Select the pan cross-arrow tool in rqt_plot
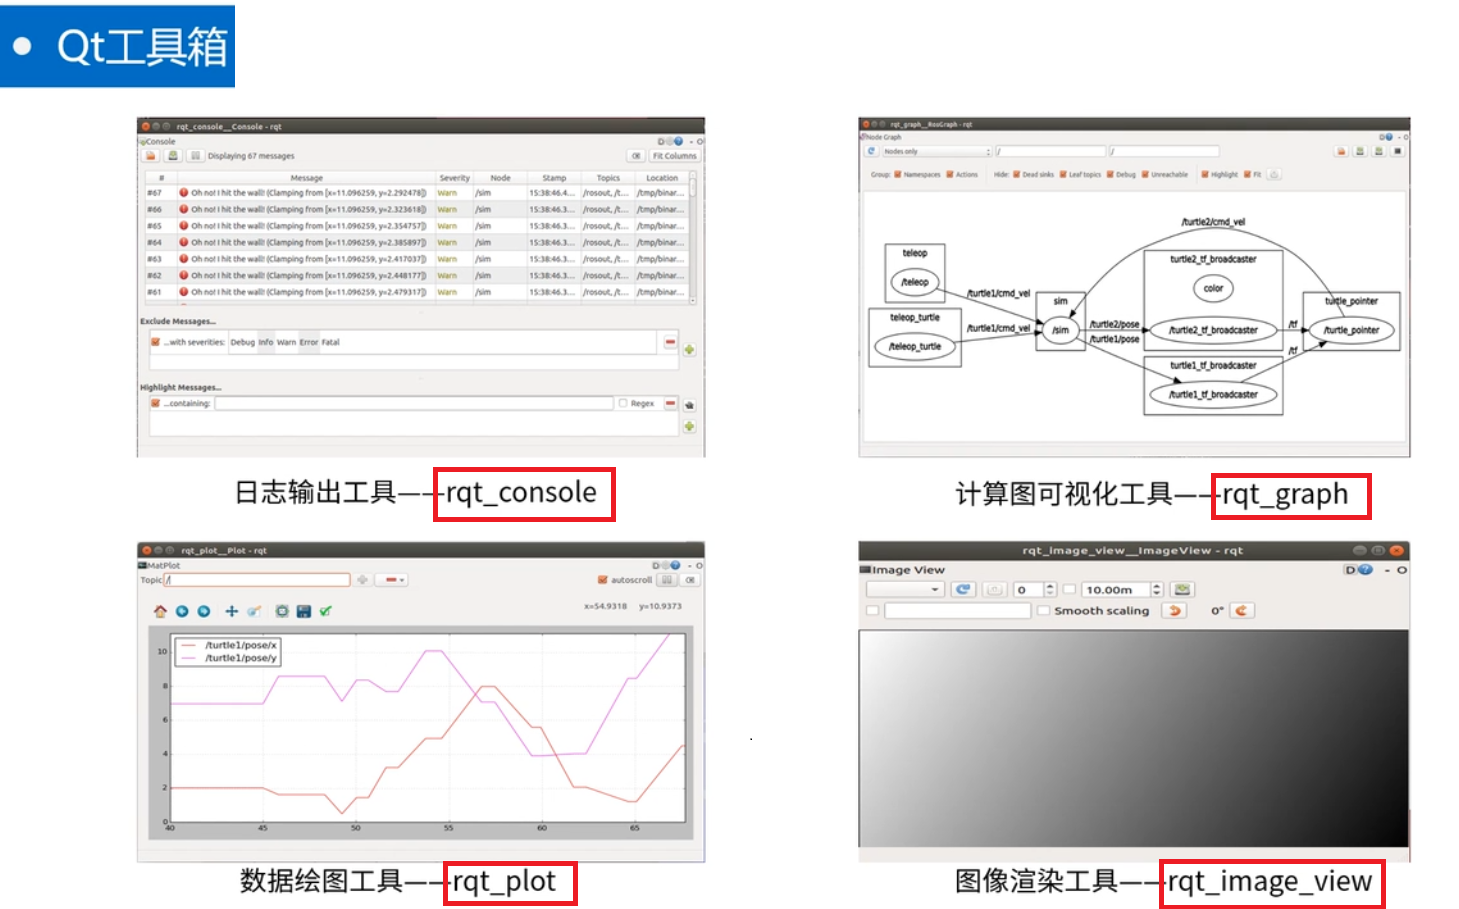 click(x=232, y=611)
